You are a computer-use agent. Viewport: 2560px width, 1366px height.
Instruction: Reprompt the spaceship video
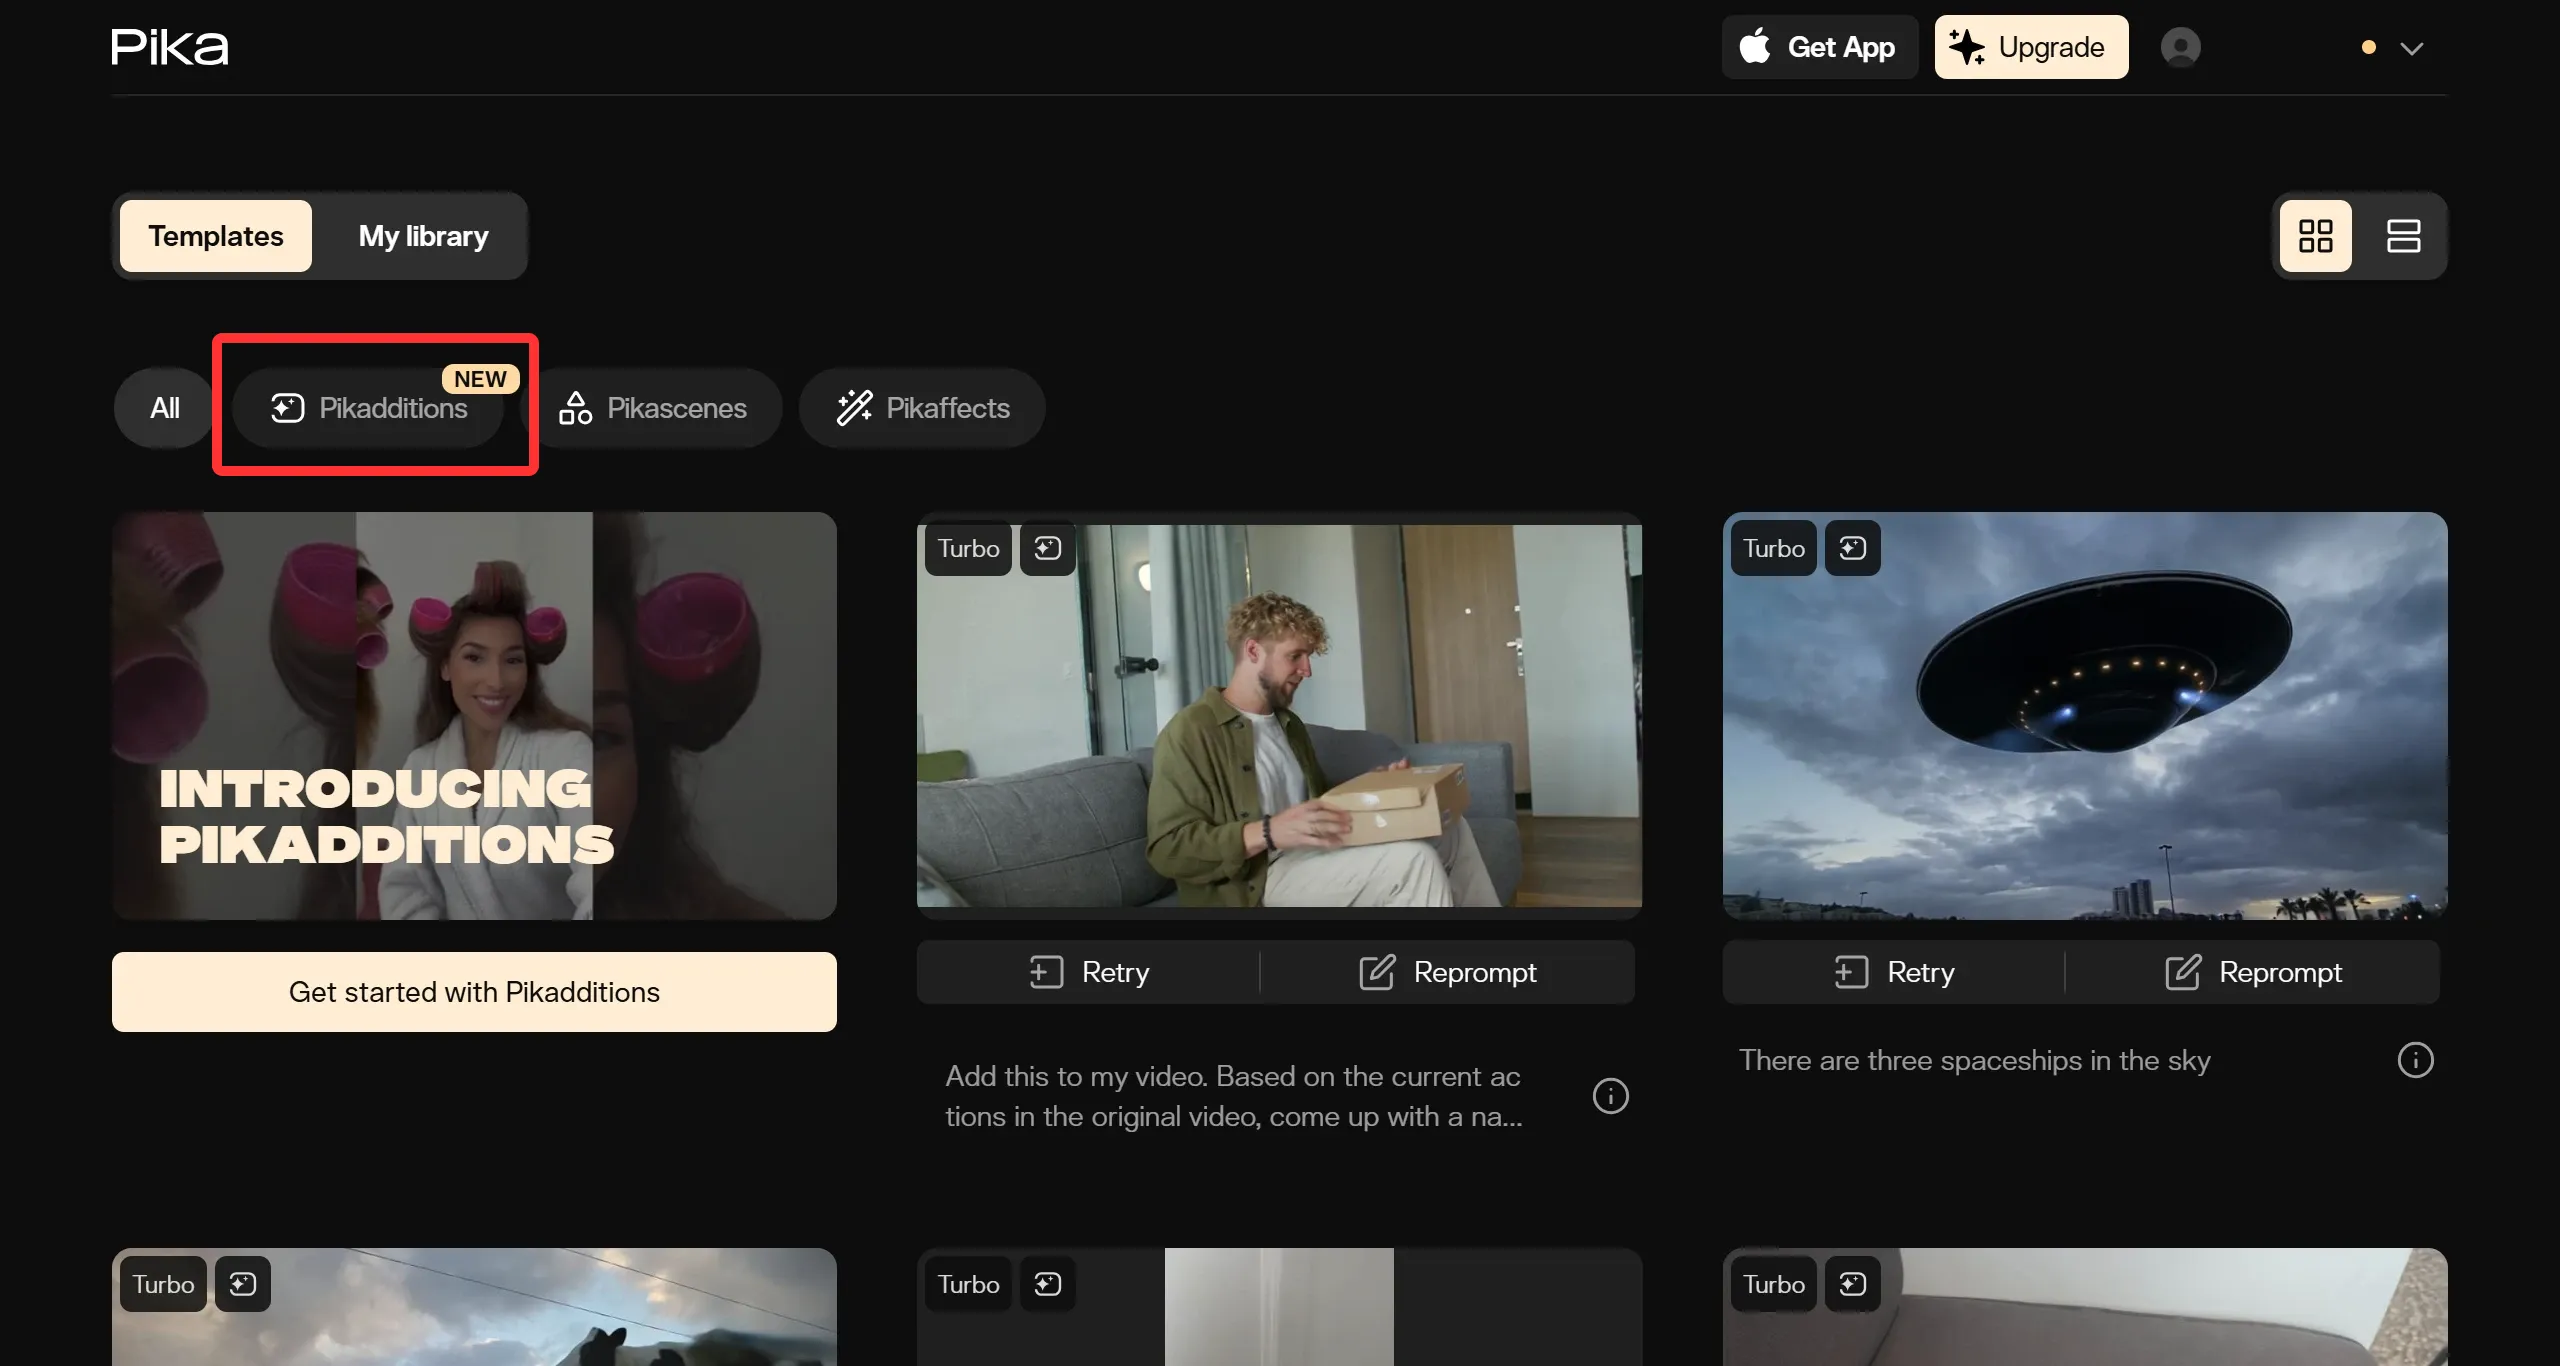point(2253,972)
